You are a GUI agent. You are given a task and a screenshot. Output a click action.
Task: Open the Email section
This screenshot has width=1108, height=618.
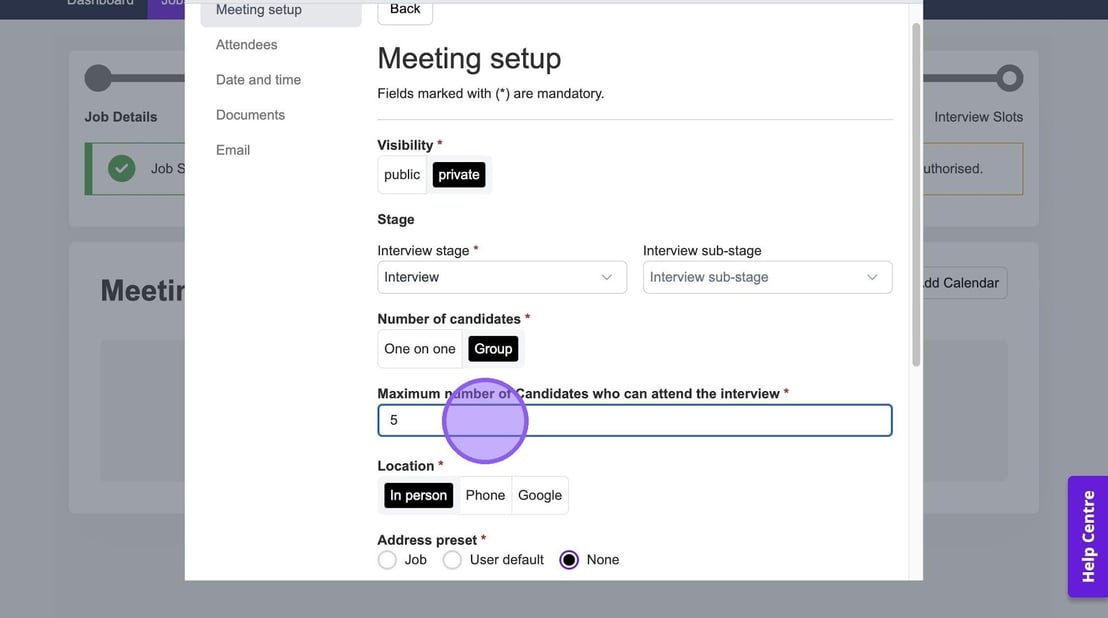[x=233, y=150]
